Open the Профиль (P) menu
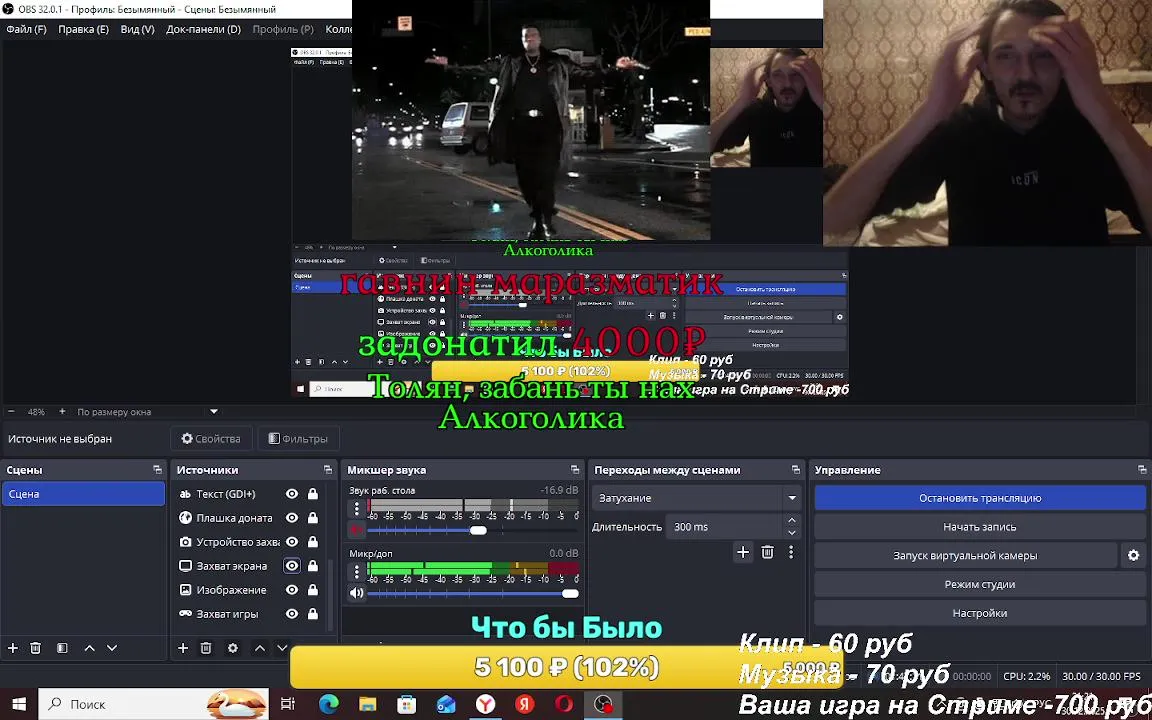Image resolution: width=1152 pixels, height=720 pixels. [x=283, y=29]
